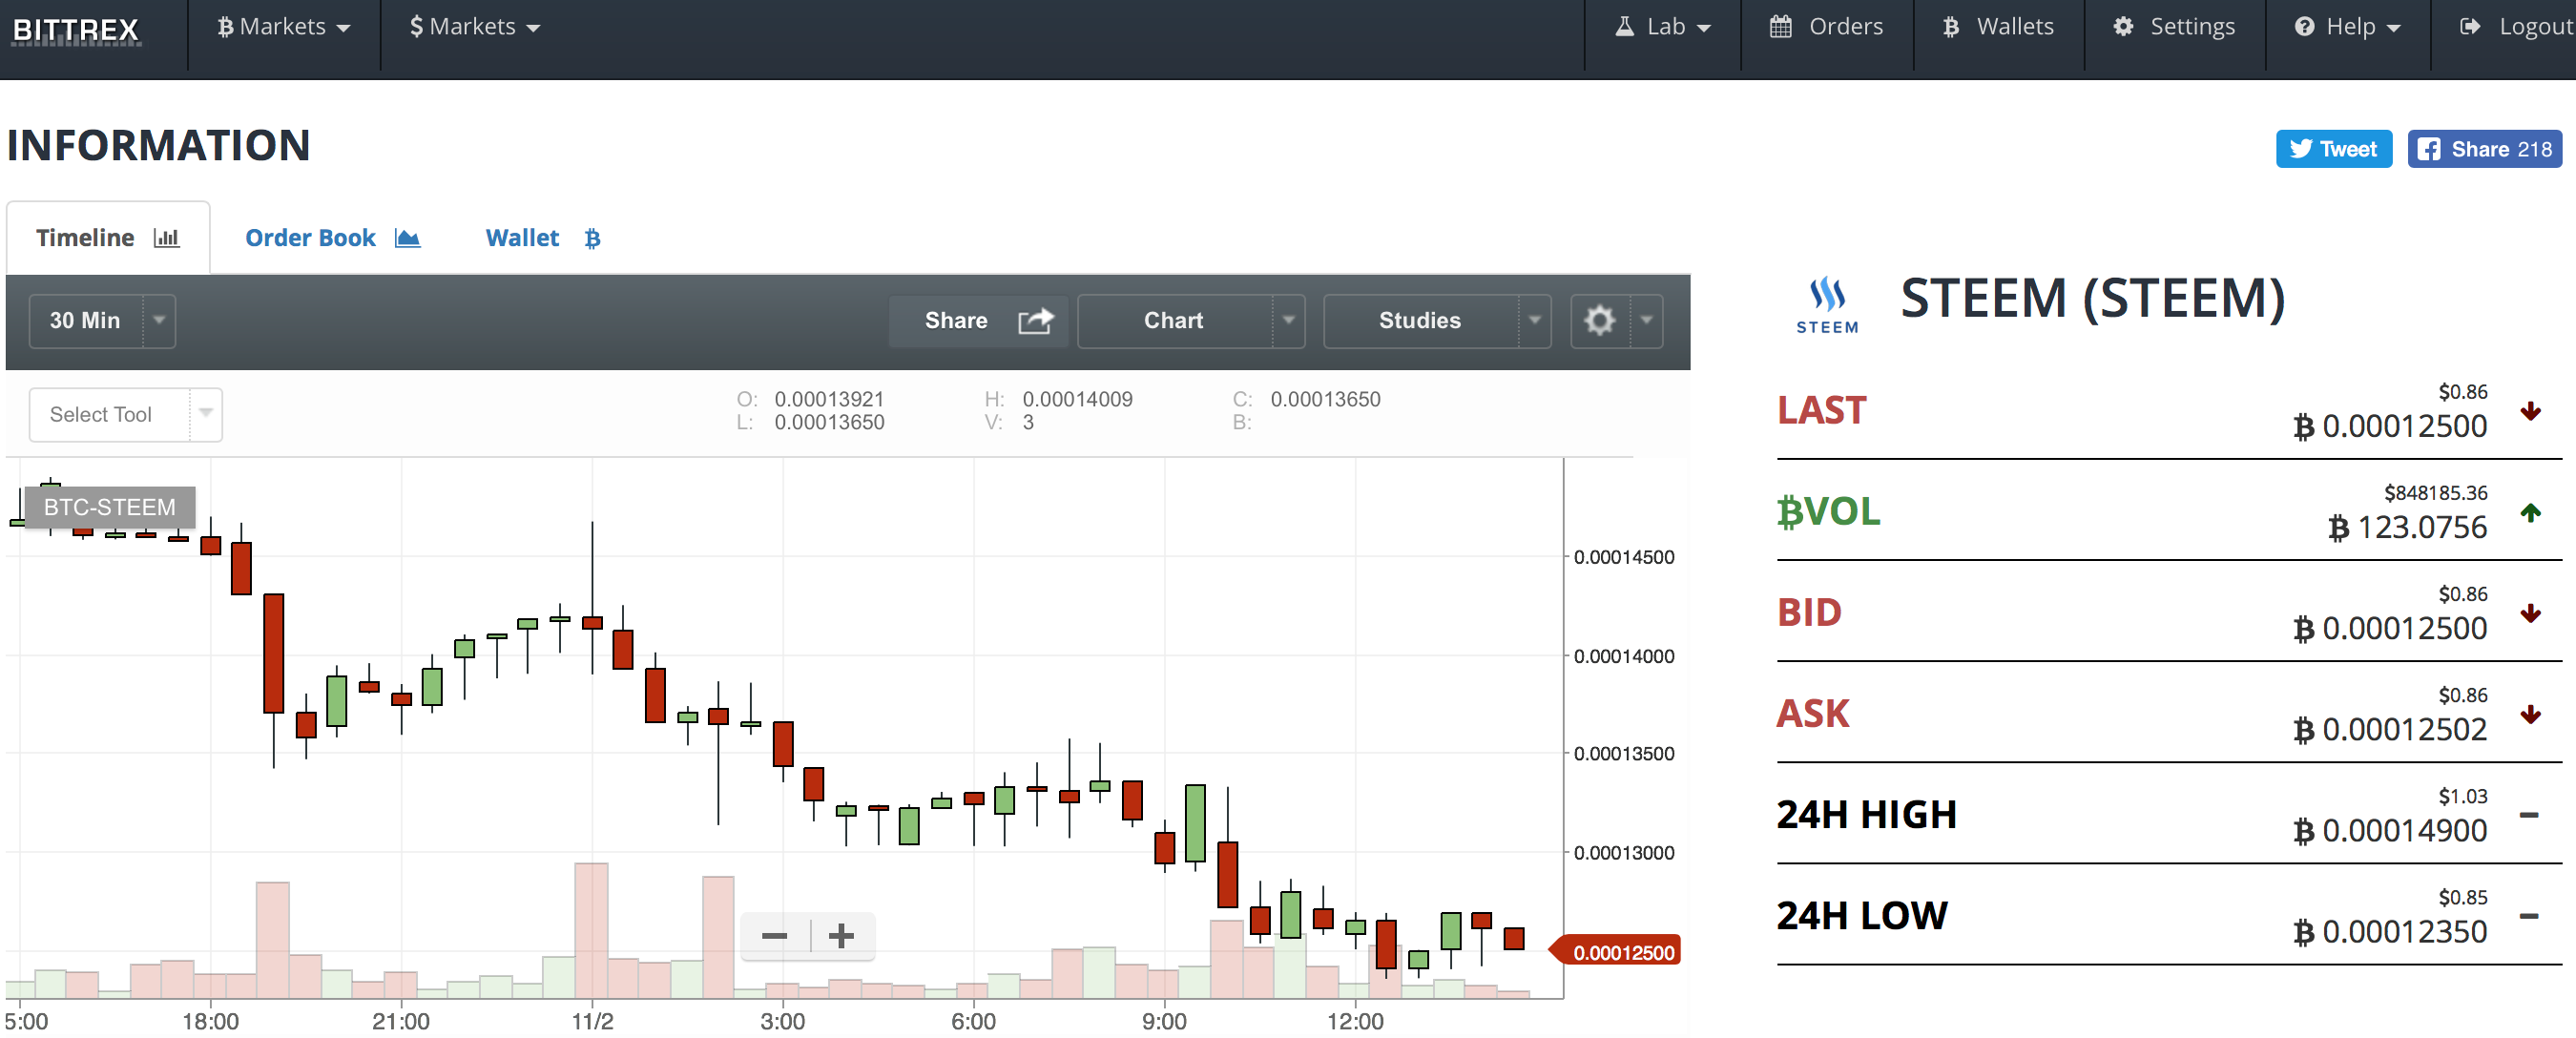Switch to the Order Book tab
2576x1038 pixels.
pos(332,238)
